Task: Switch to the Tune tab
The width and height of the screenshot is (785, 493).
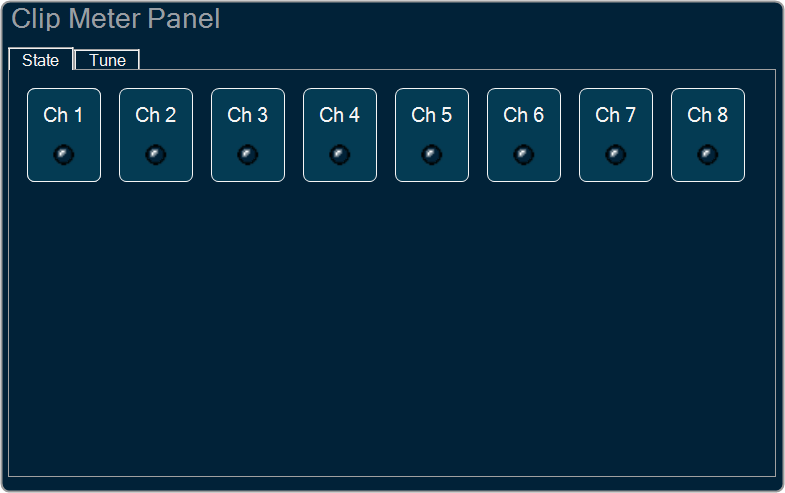Action: pyautogui.click(x=107, y=60)
